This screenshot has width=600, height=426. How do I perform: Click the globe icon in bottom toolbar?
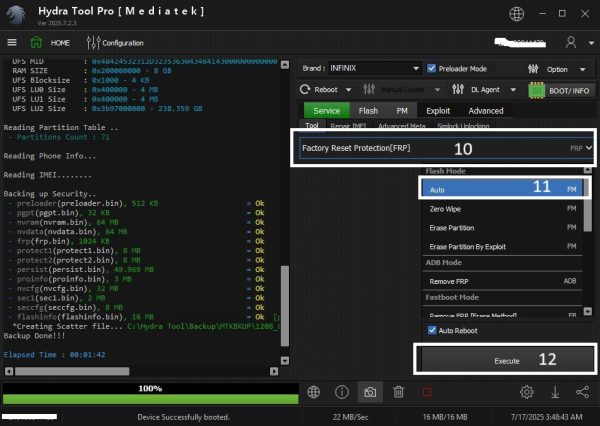(313, 392)
